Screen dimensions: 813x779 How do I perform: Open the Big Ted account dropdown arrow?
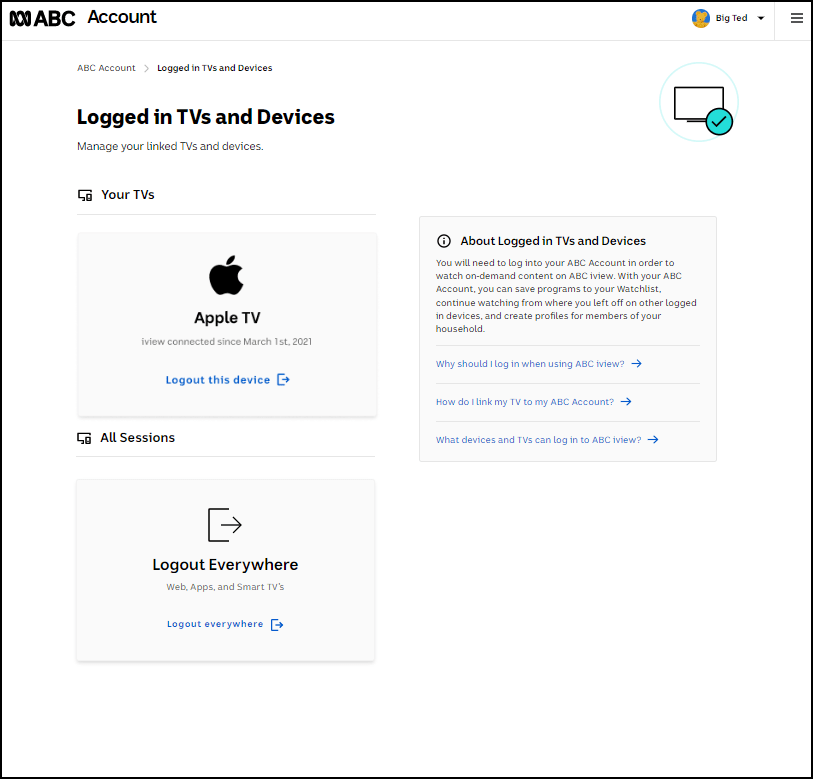click(761, 17)
